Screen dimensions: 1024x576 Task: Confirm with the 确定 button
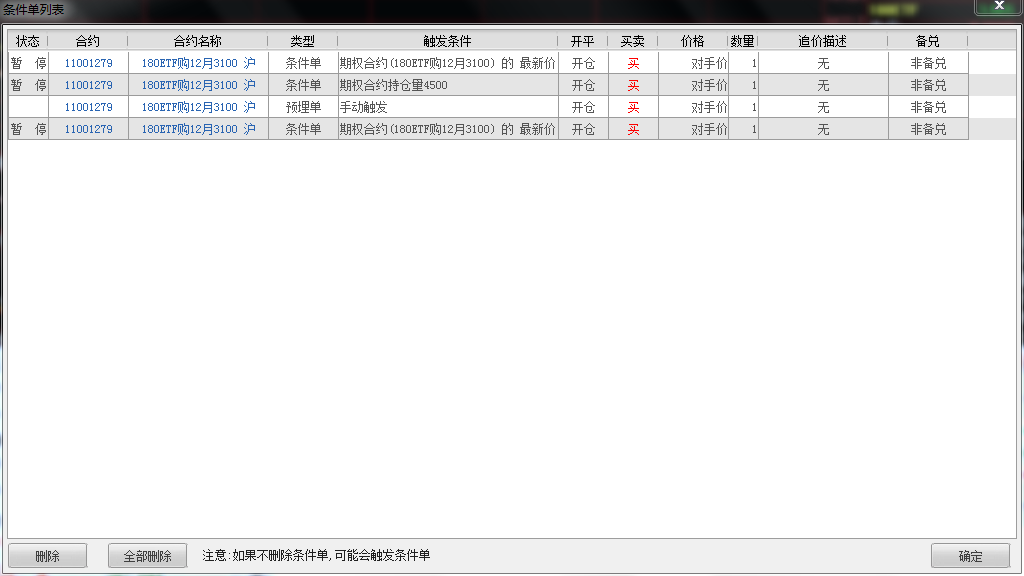968,555
